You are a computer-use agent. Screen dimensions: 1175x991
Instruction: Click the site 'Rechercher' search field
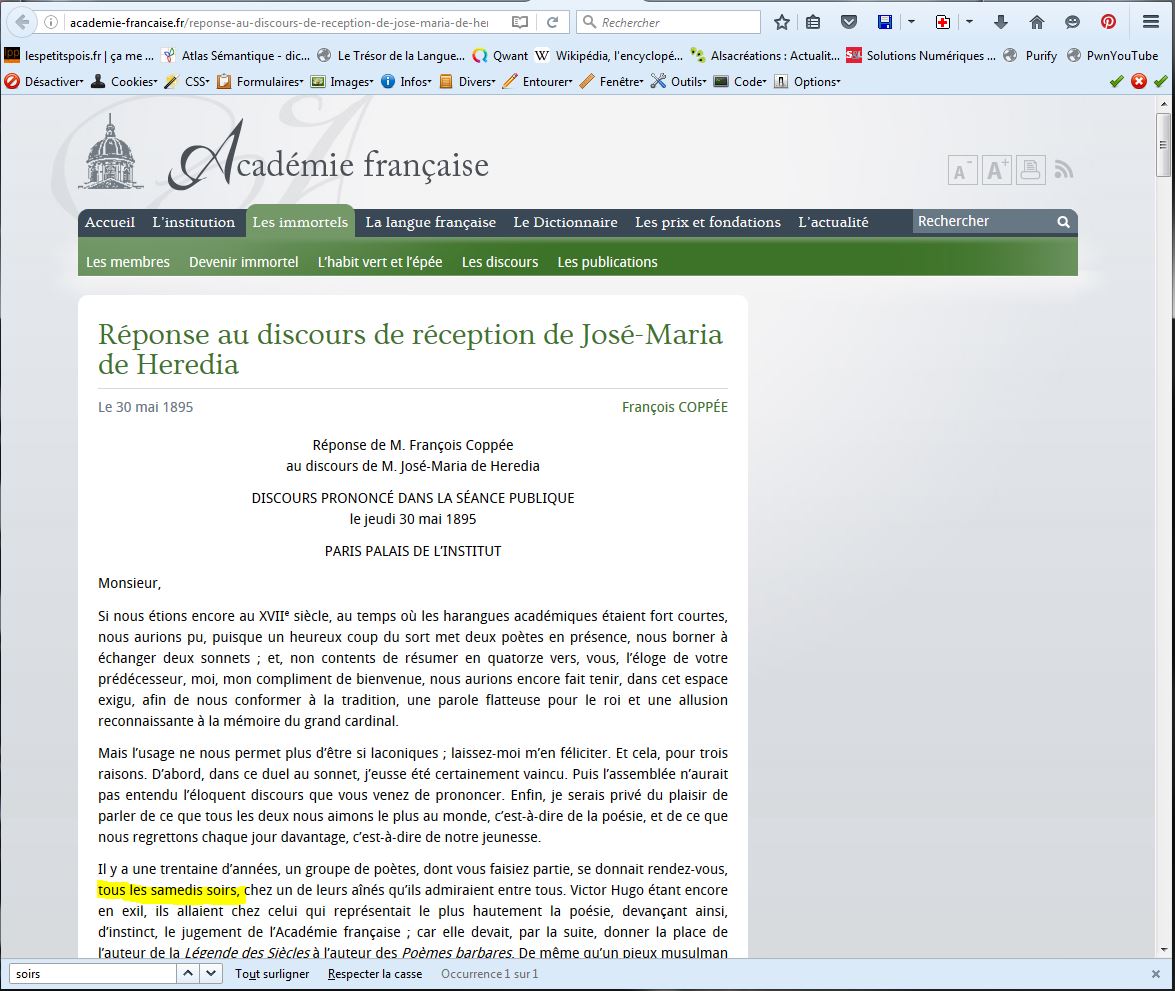pos(984,221)
